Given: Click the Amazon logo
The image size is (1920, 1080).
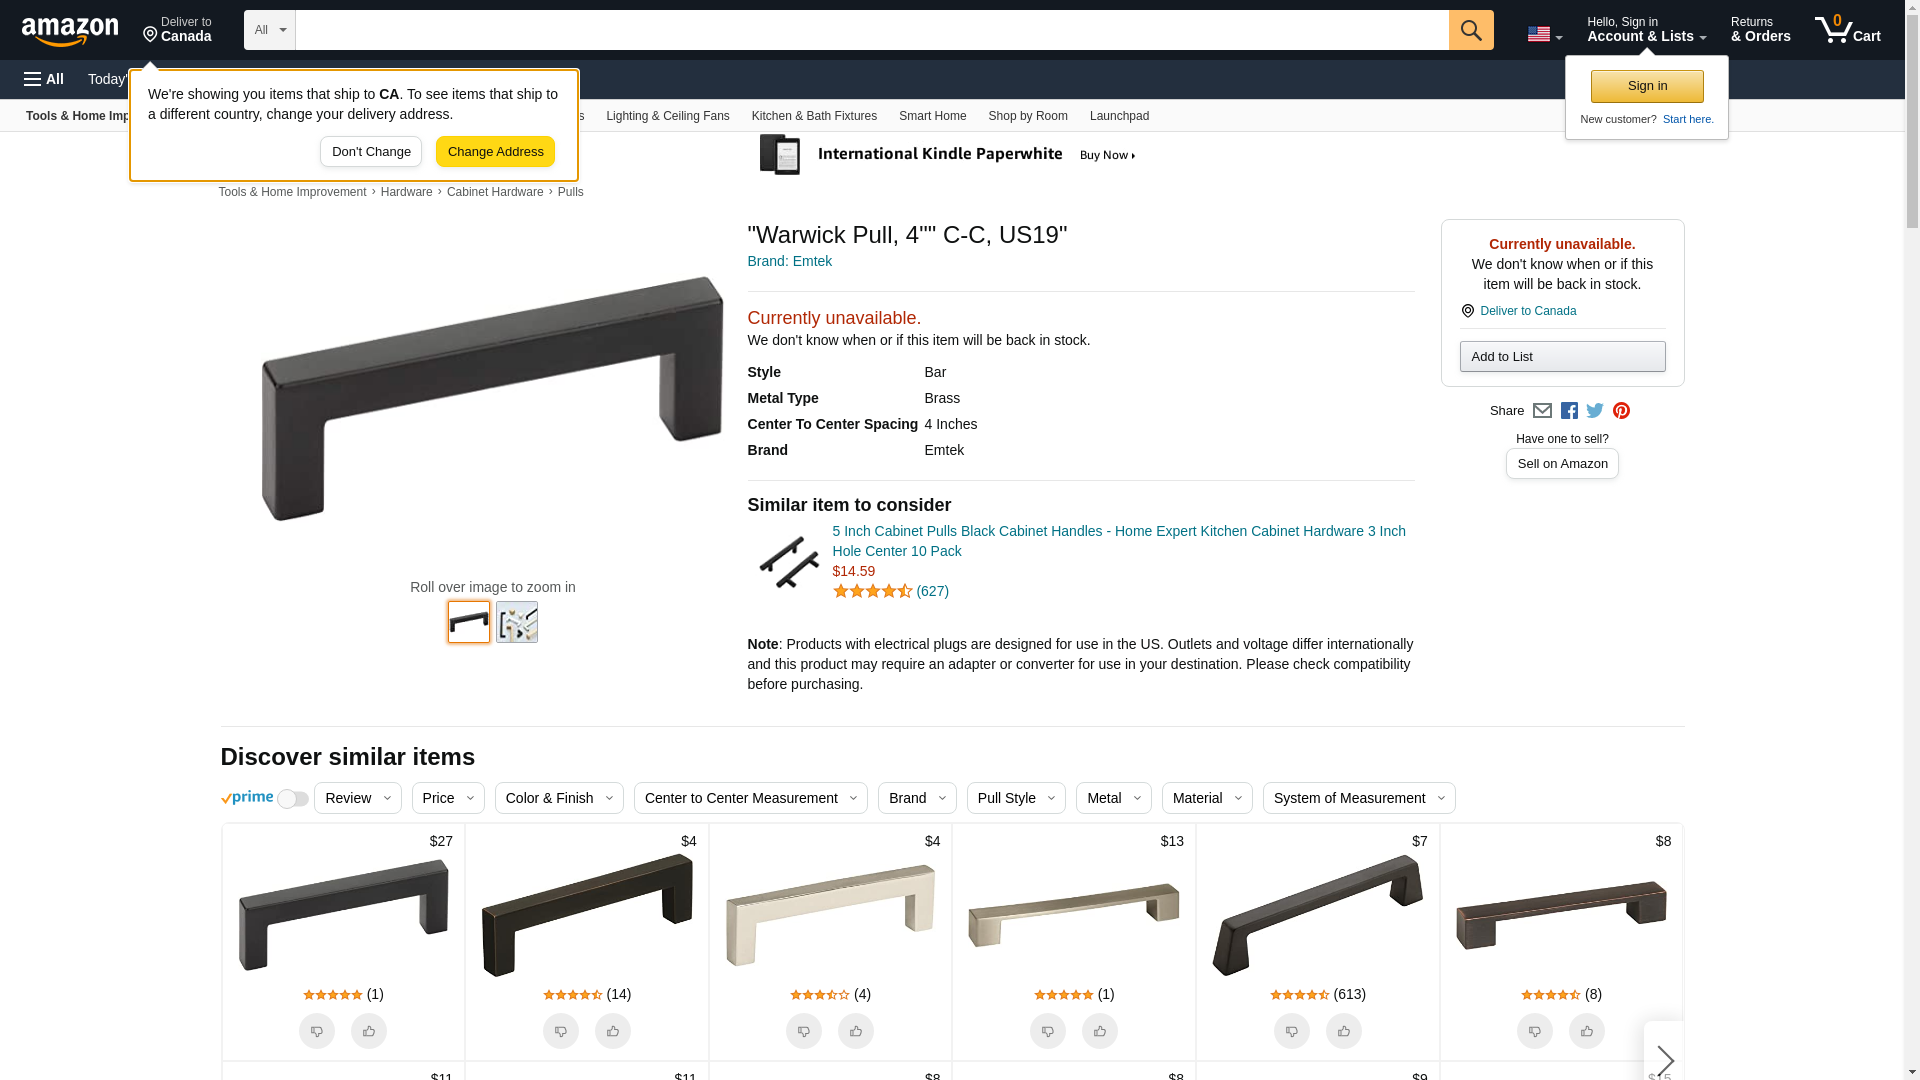Looking at the screenshot, I should [x=70, y=32].
